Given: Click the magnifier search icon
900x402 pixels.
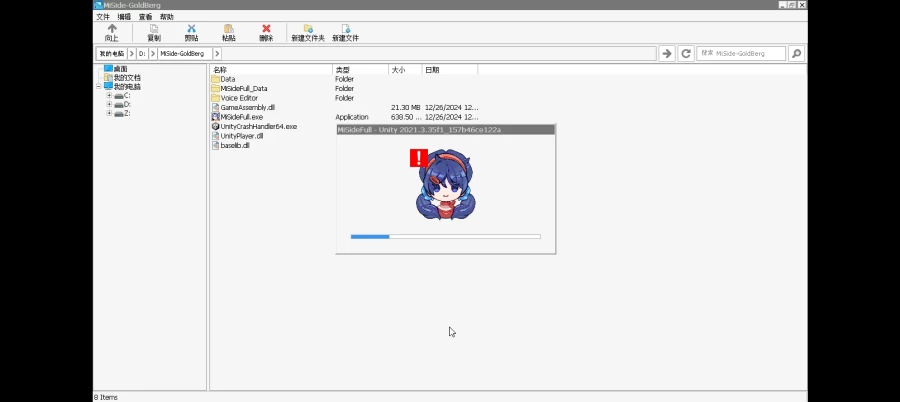Looking at the screenshot, I should tap(796, 53).
